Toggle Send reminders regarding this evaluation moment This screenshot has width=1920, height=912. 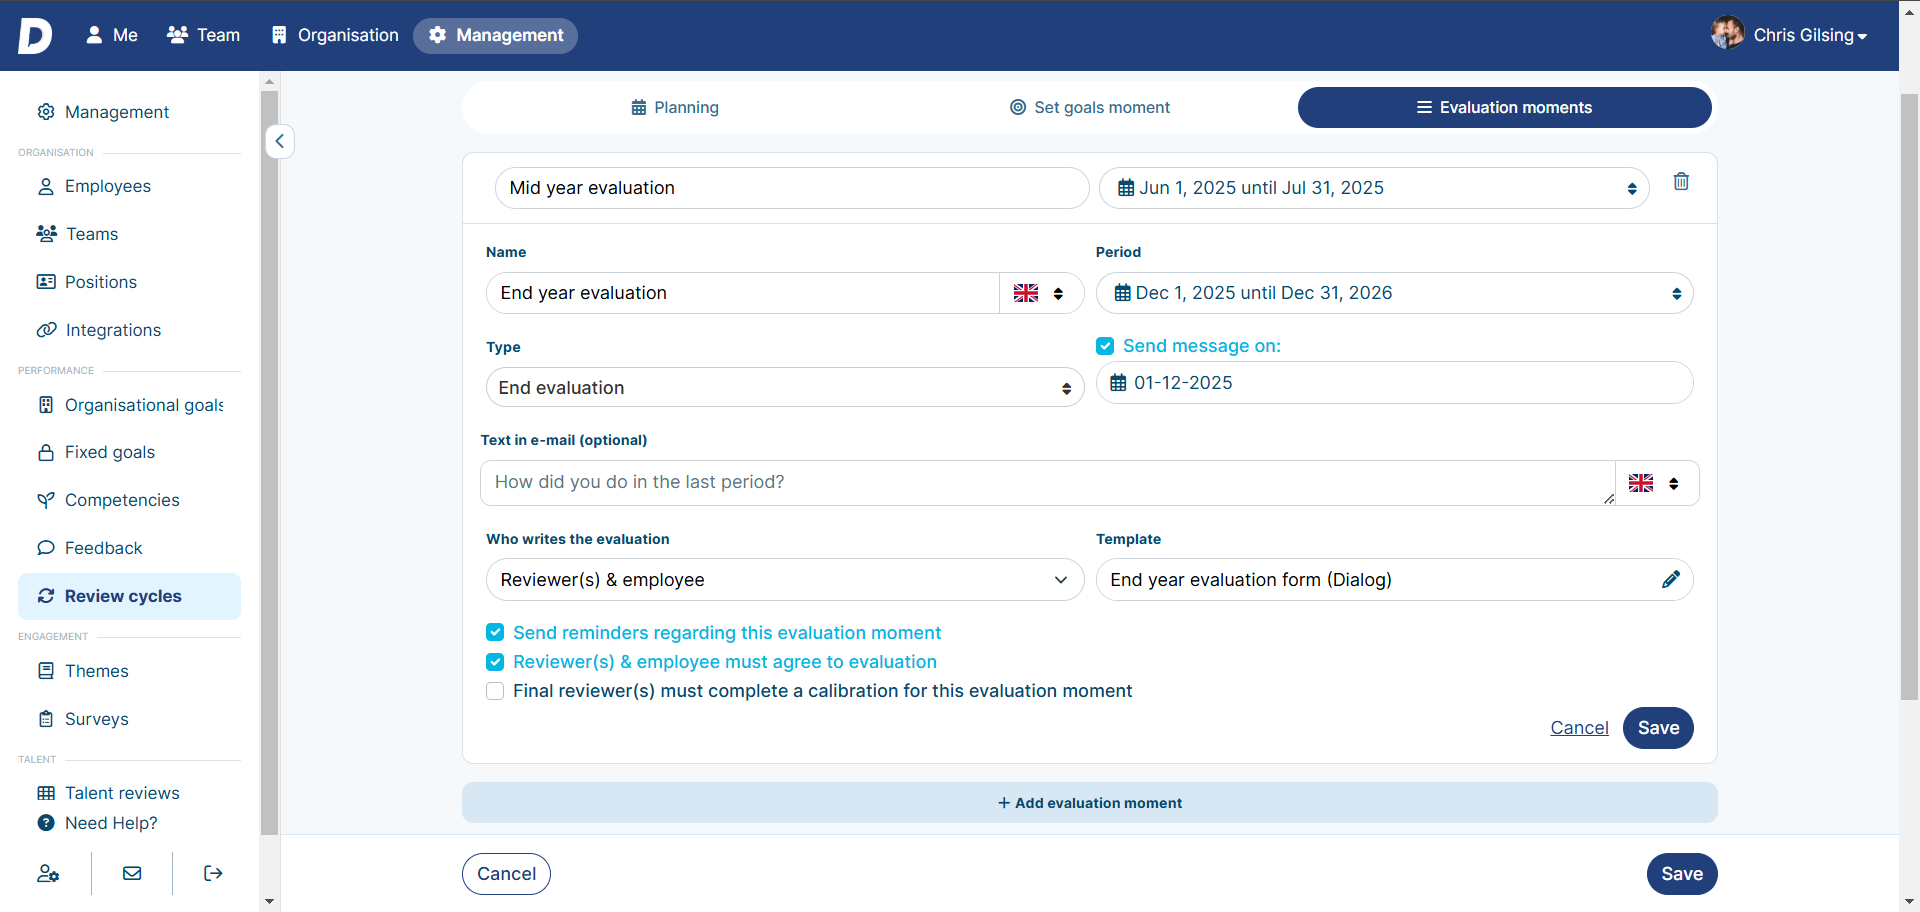click(x=495, y=632)
